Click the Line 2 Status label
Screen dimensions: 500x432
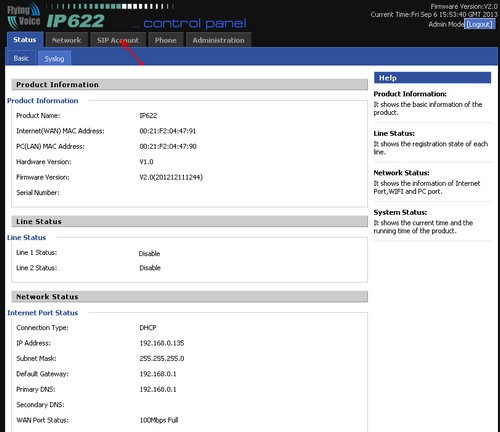[x=36, y=268]
